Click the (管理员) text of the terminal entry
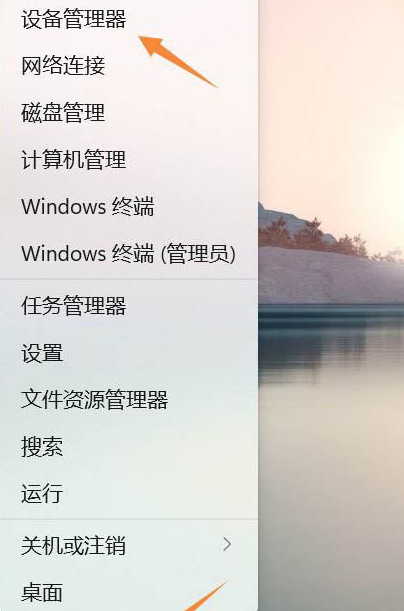 pyautogui.click(x=199, y=254)
